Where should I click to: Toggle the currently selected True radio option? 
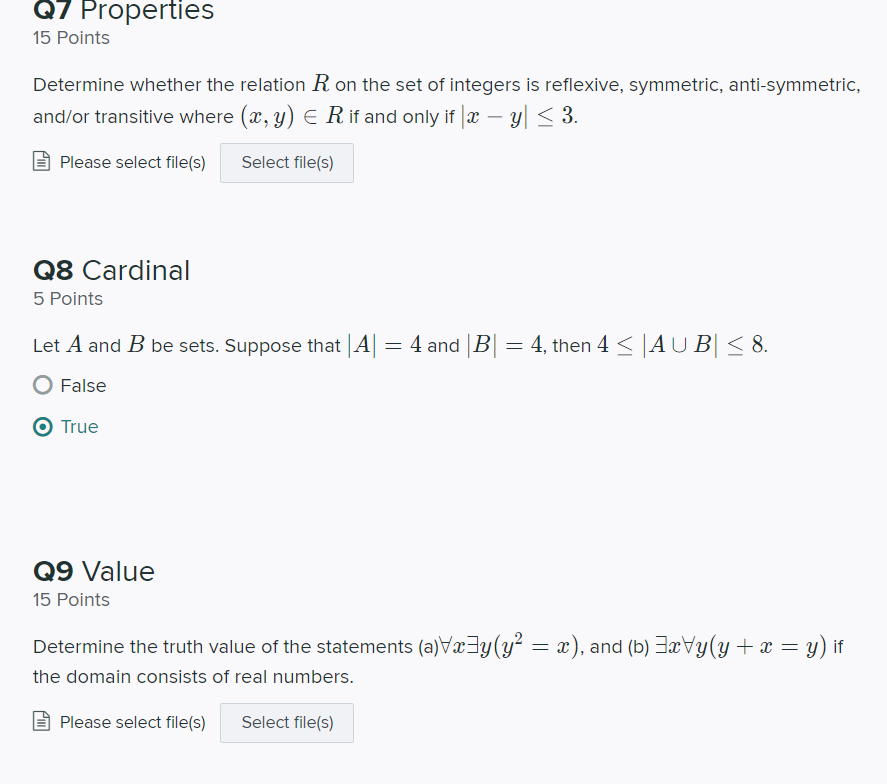click(42, 426)
